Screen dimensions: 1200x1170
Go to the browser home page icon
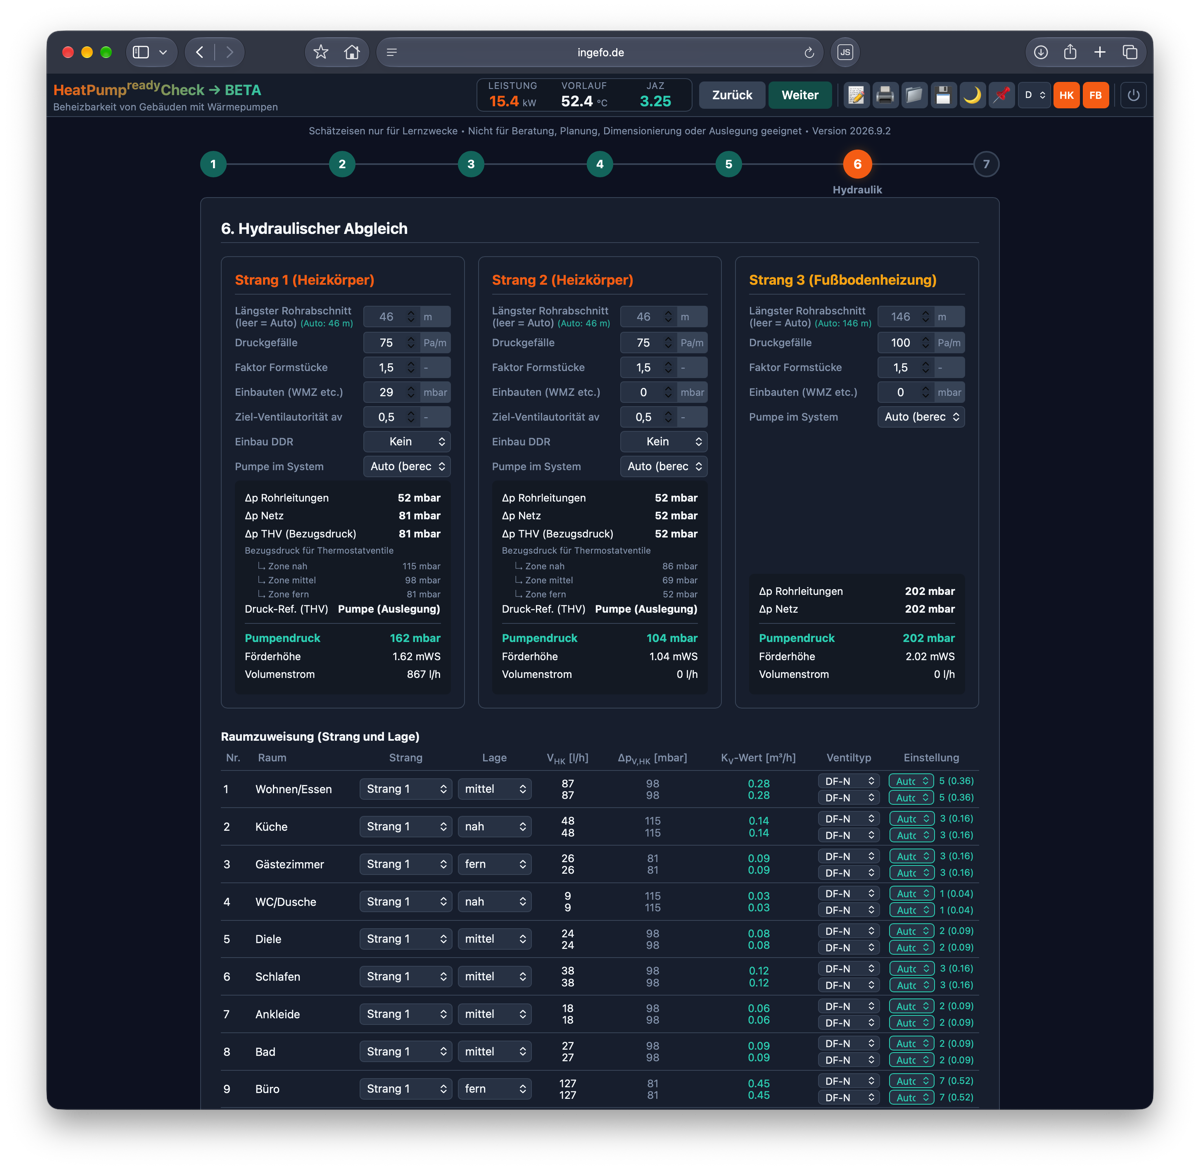[352, 52]
